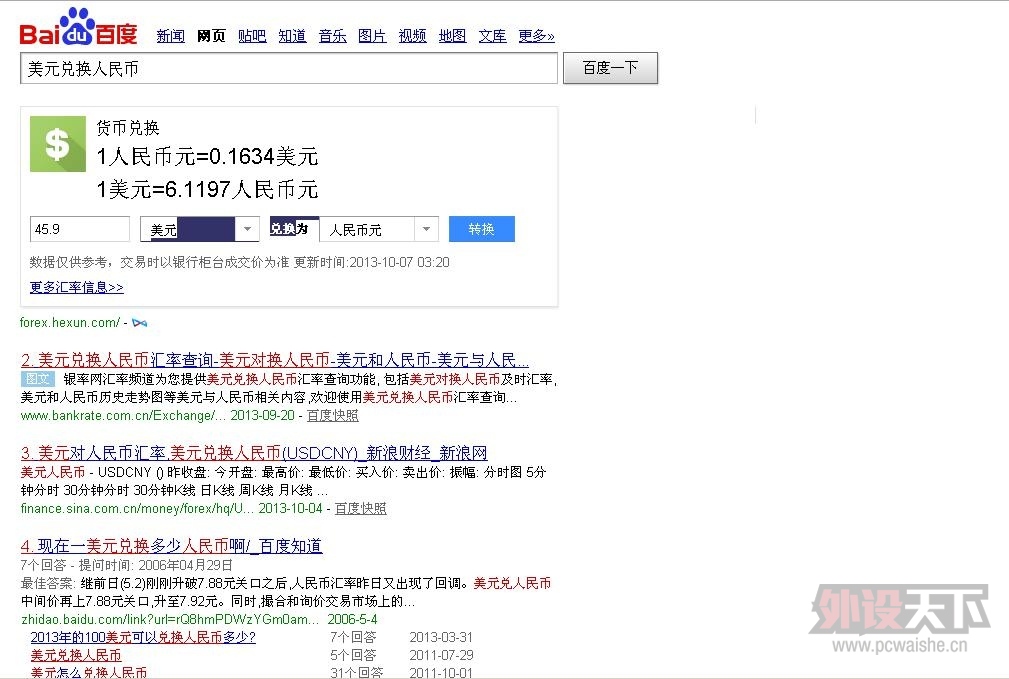Click the 1美元=6.1197人民币元 rate text
This screenshot has width=1009, height=679.
(207, 189)
